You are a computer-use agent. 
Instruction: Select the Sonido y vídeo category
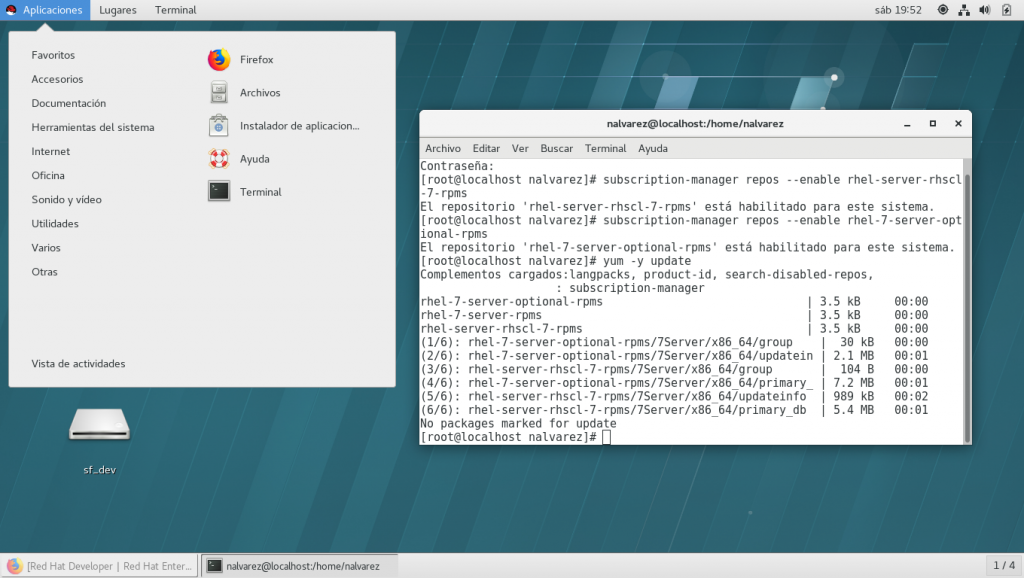point(67,200)
